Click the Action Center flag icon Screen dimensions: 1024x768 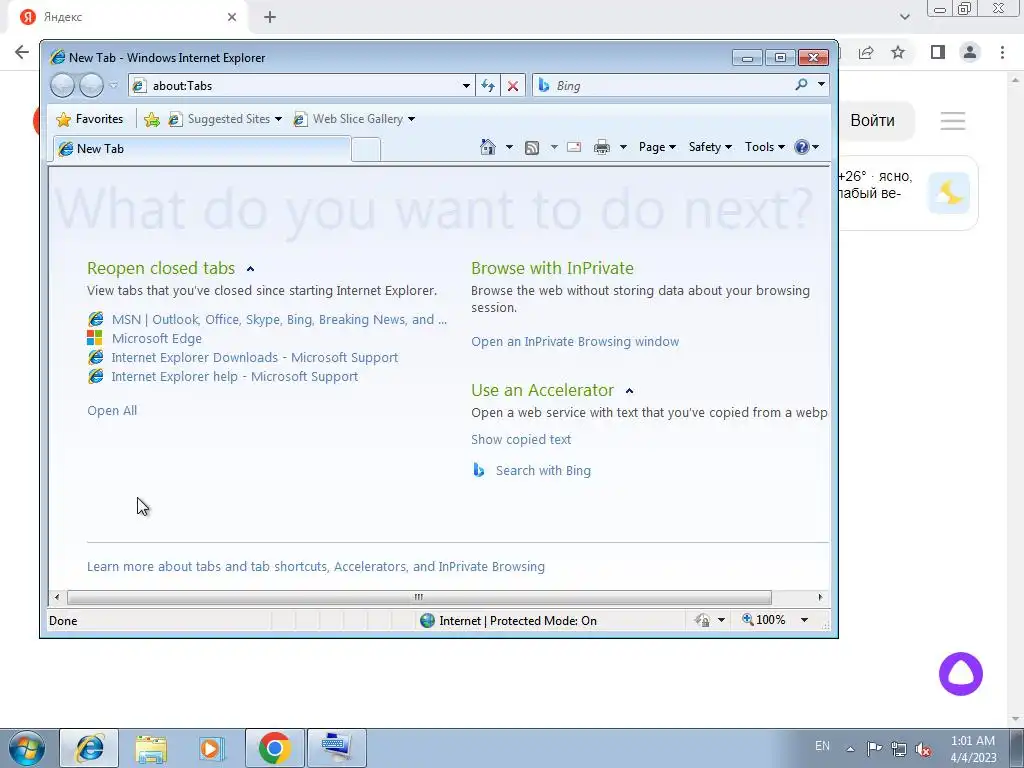pyautogui.click(x=874, y=748)
